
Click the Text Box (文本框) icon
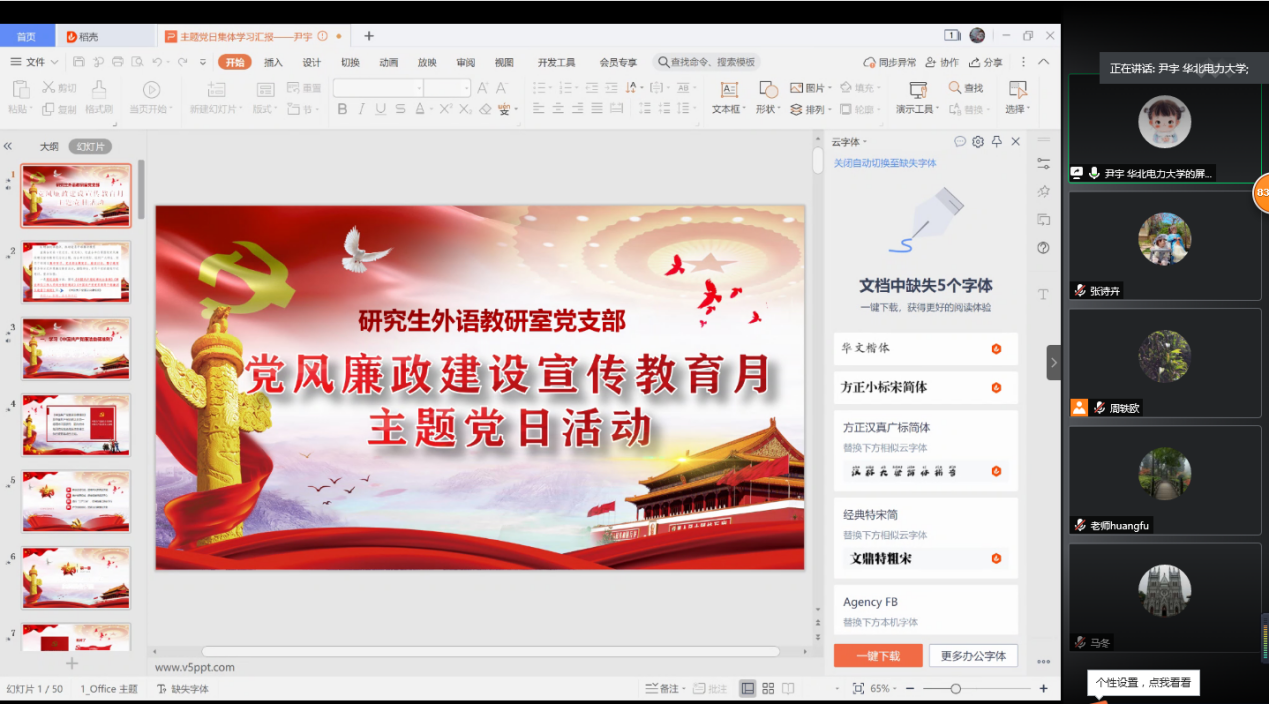pyautogui.click(x=728, y=89)
